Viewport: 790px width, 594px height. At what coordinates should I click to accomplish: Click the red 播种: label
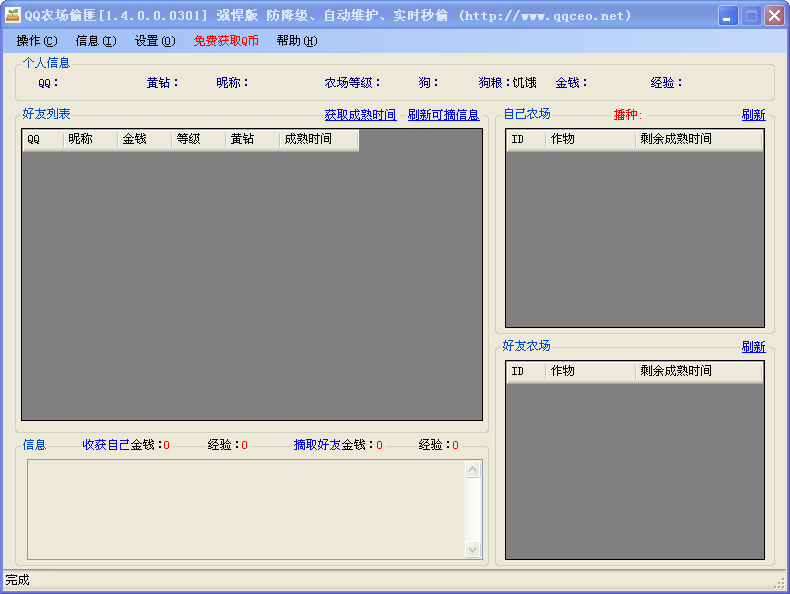(x=628, y=115)
